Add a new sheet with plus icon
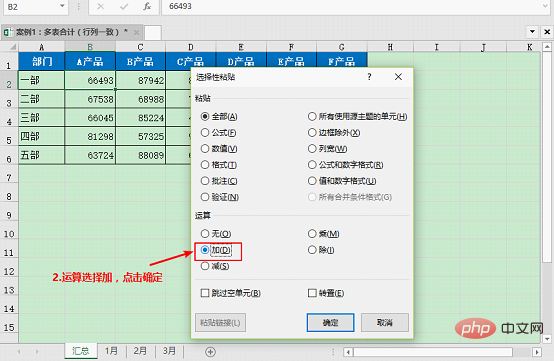 click(210, 351)
